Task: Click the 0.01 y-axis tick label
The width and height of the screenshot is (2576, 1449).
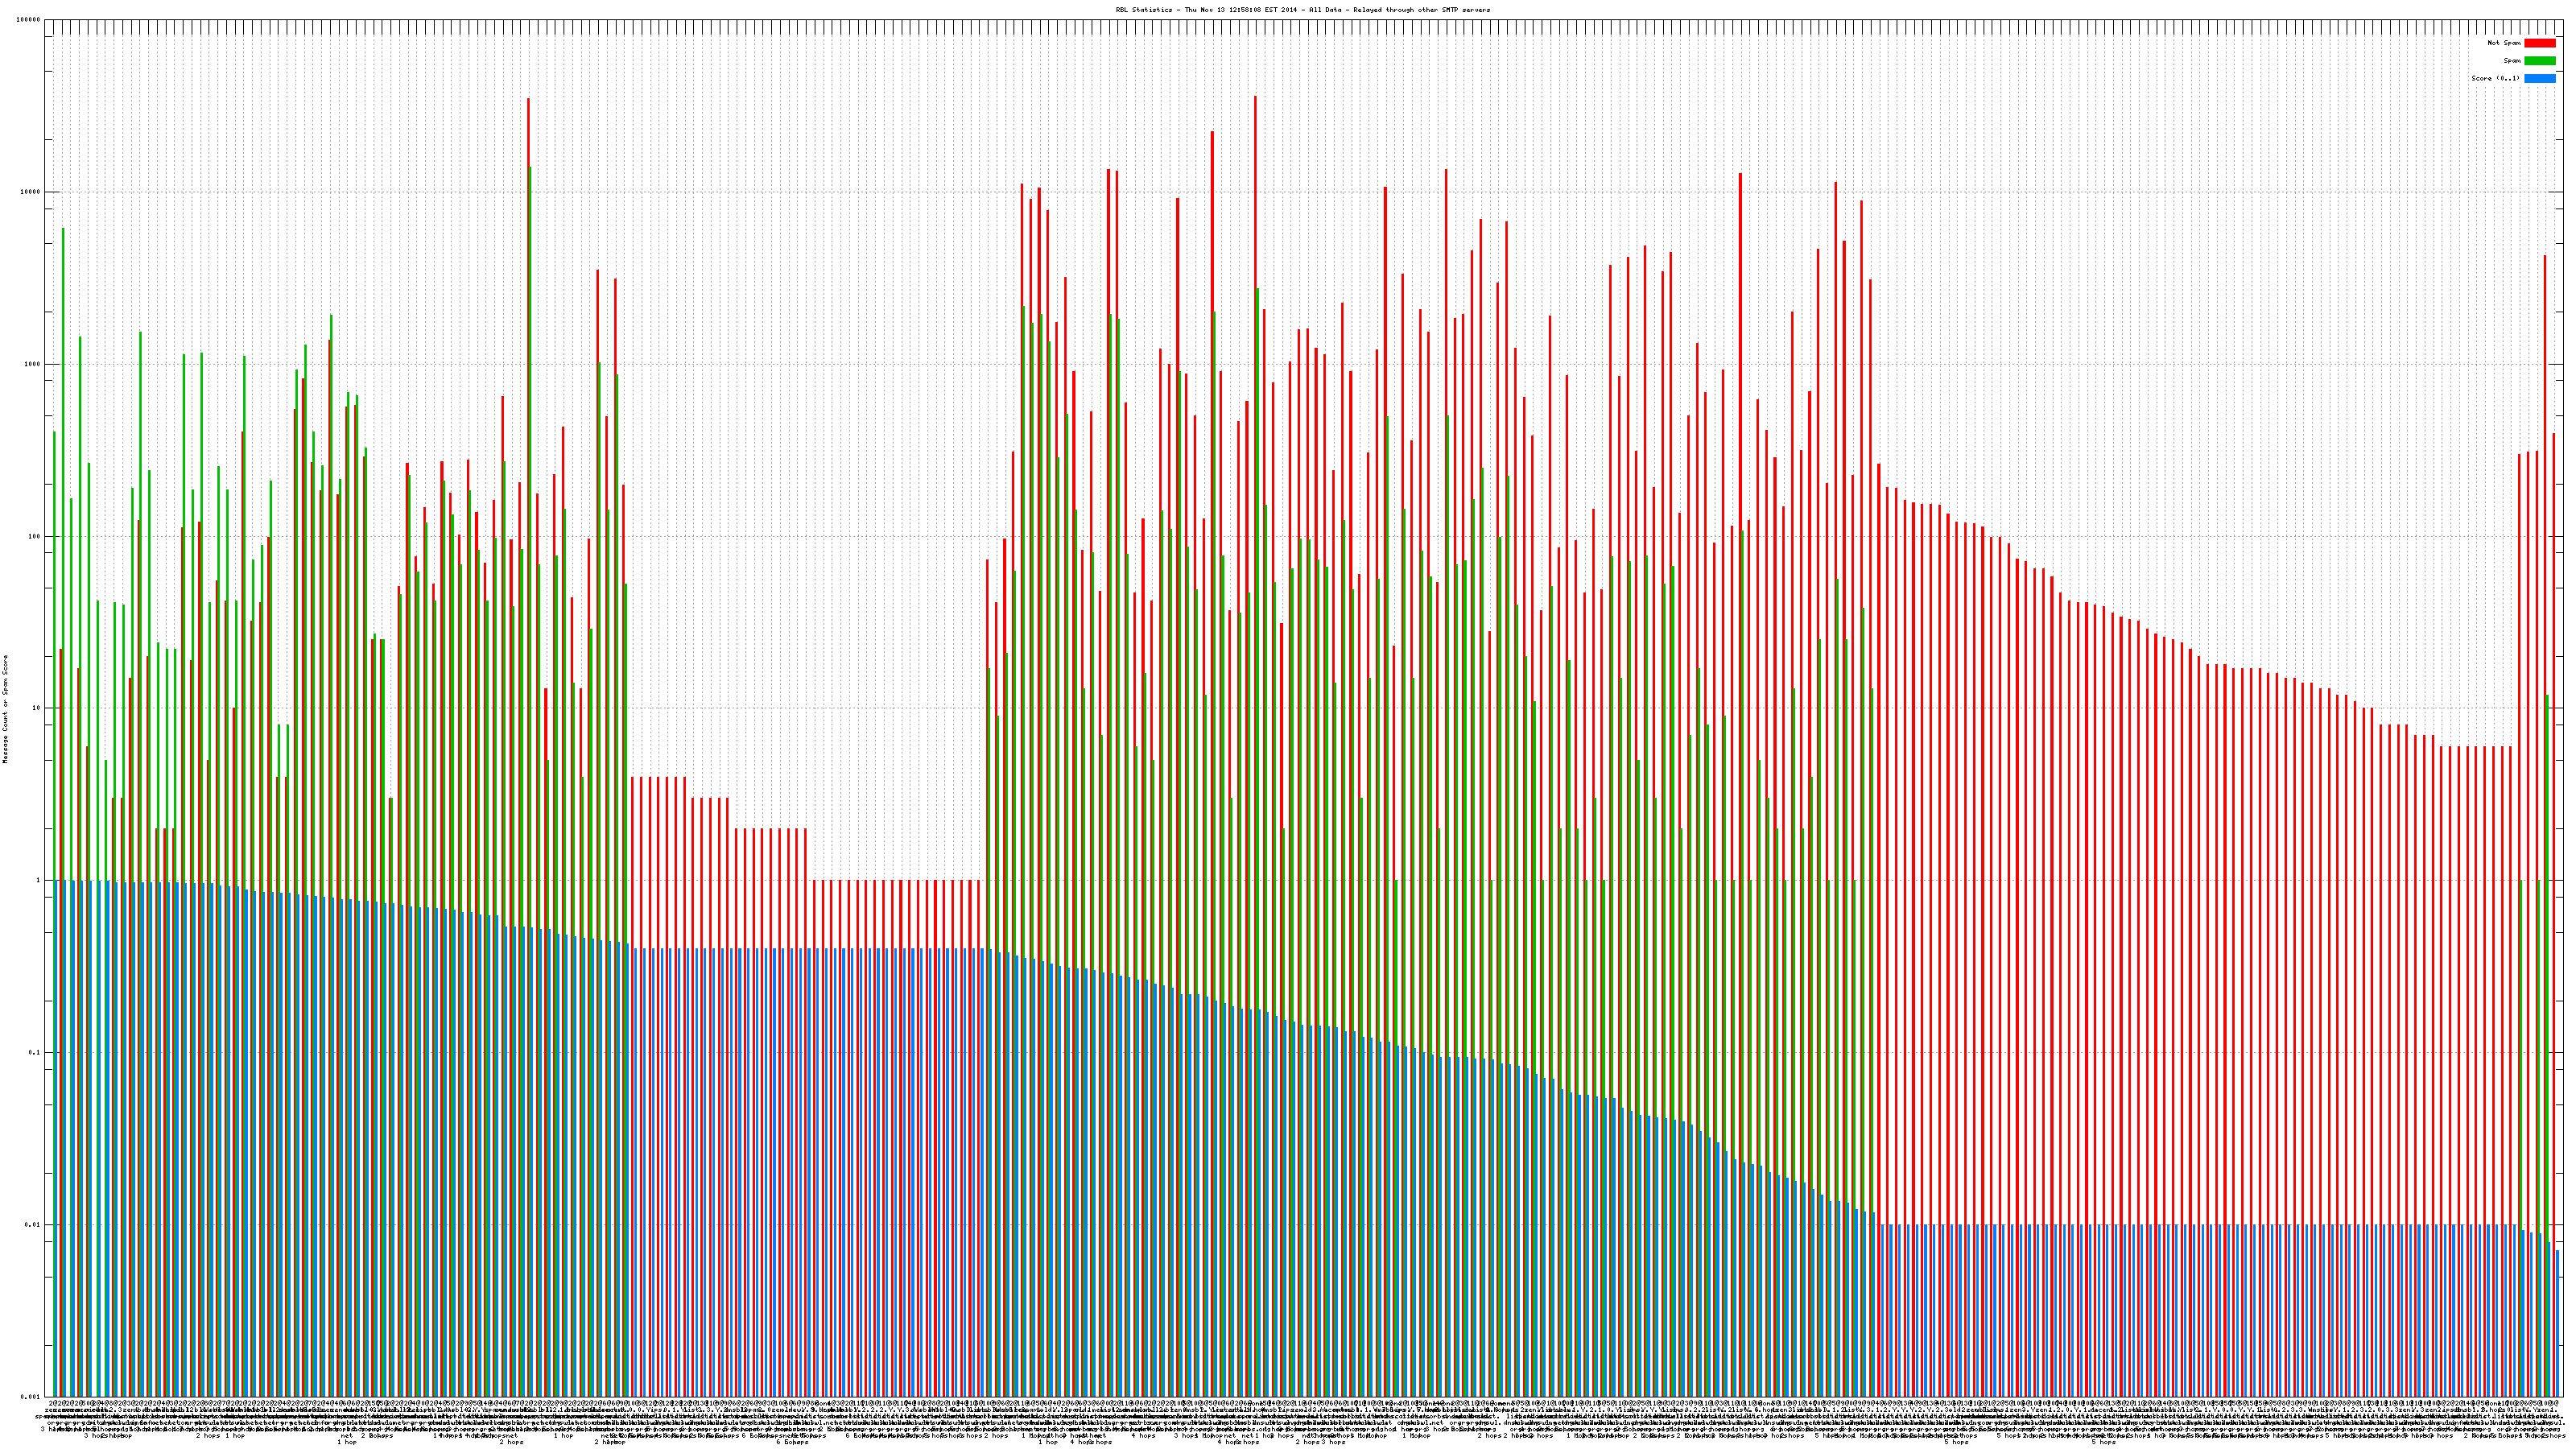Action: click(x=33, y=1224)
